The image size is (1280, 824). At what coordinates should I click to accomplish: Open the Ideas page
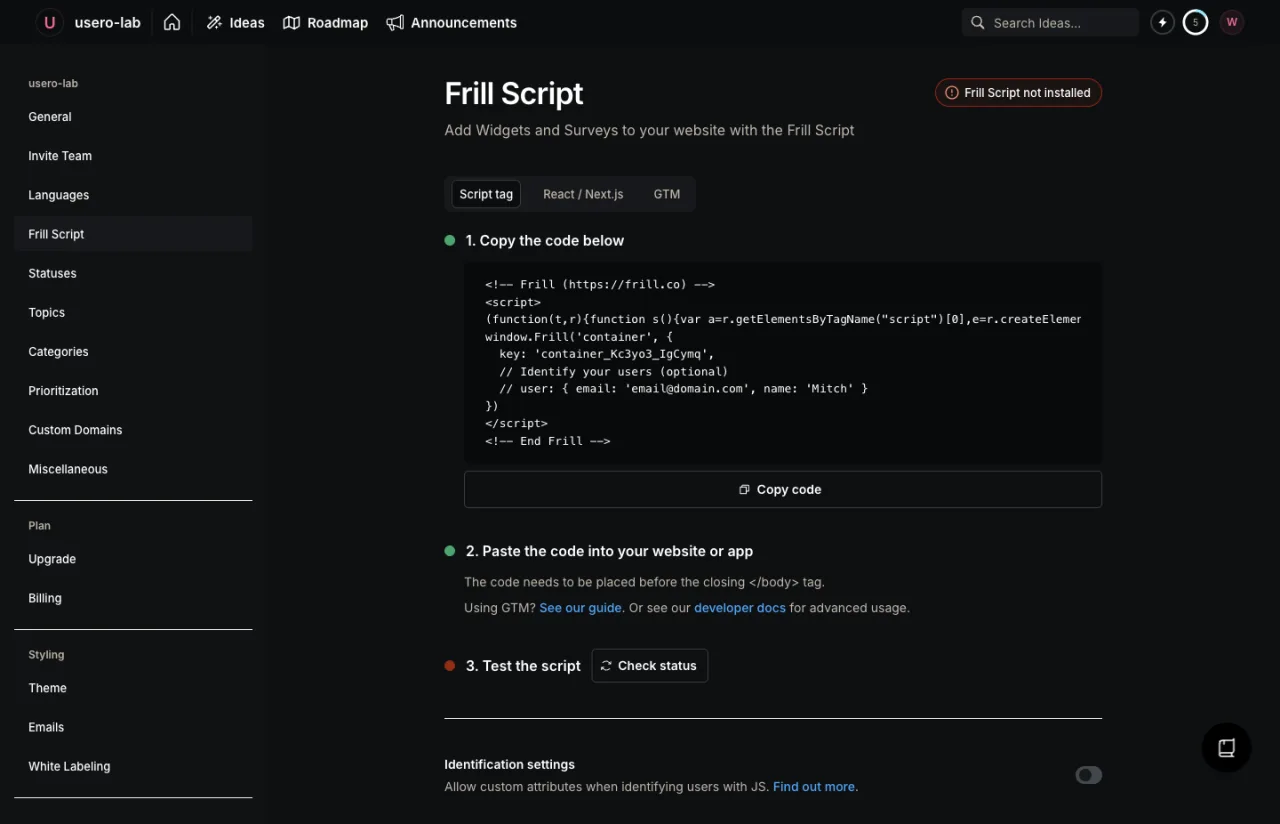(235, 22)
